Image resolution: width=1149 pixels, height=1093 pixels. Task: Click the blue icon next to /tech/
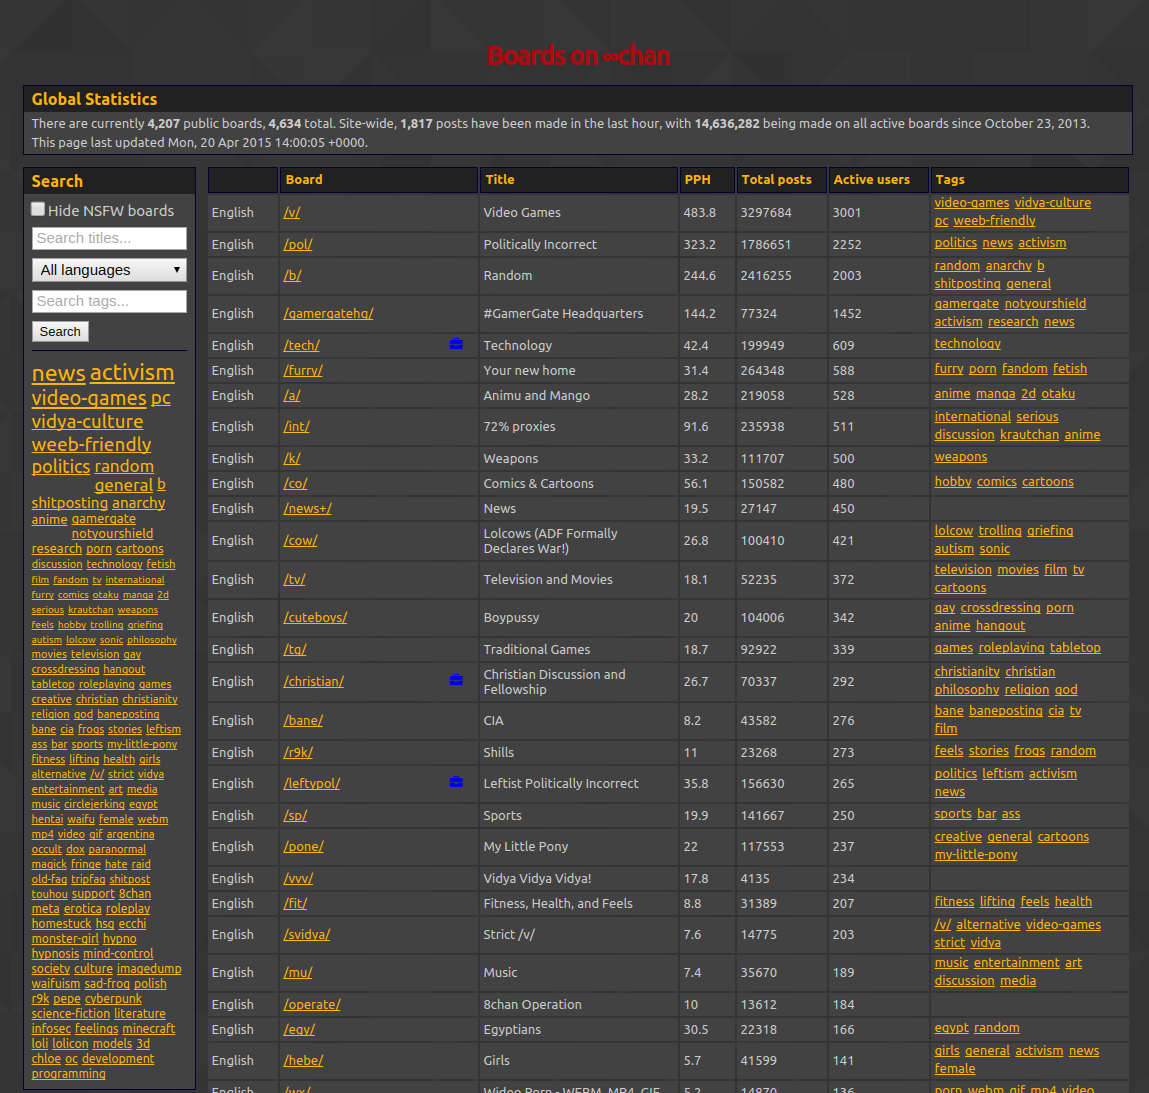(x=457, y=343)
